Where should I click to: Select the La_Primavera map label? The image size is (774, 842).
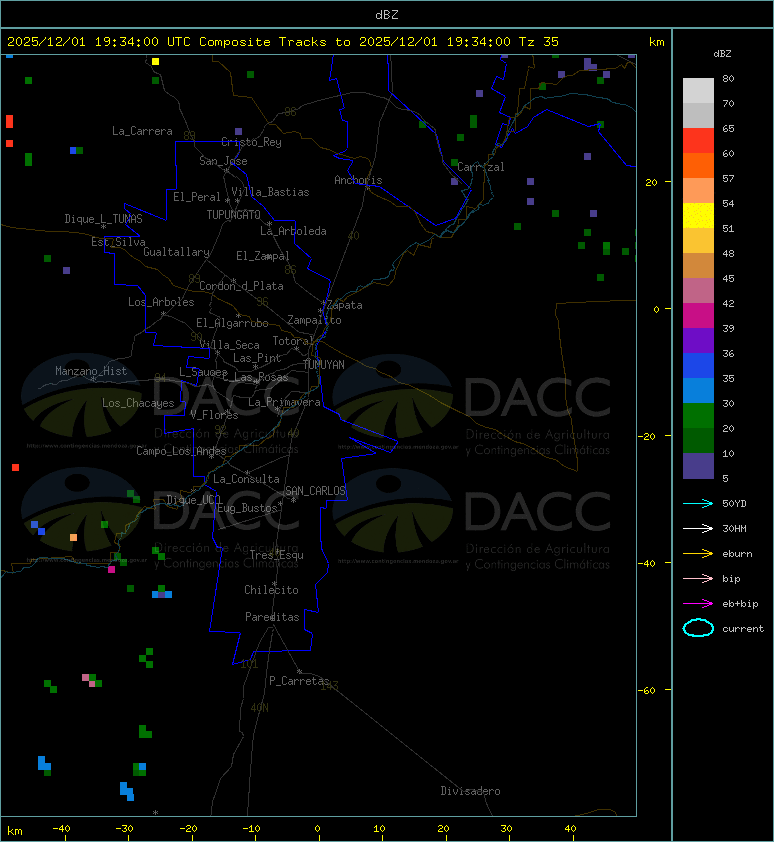pyautogui.click(x=285, y=402)
